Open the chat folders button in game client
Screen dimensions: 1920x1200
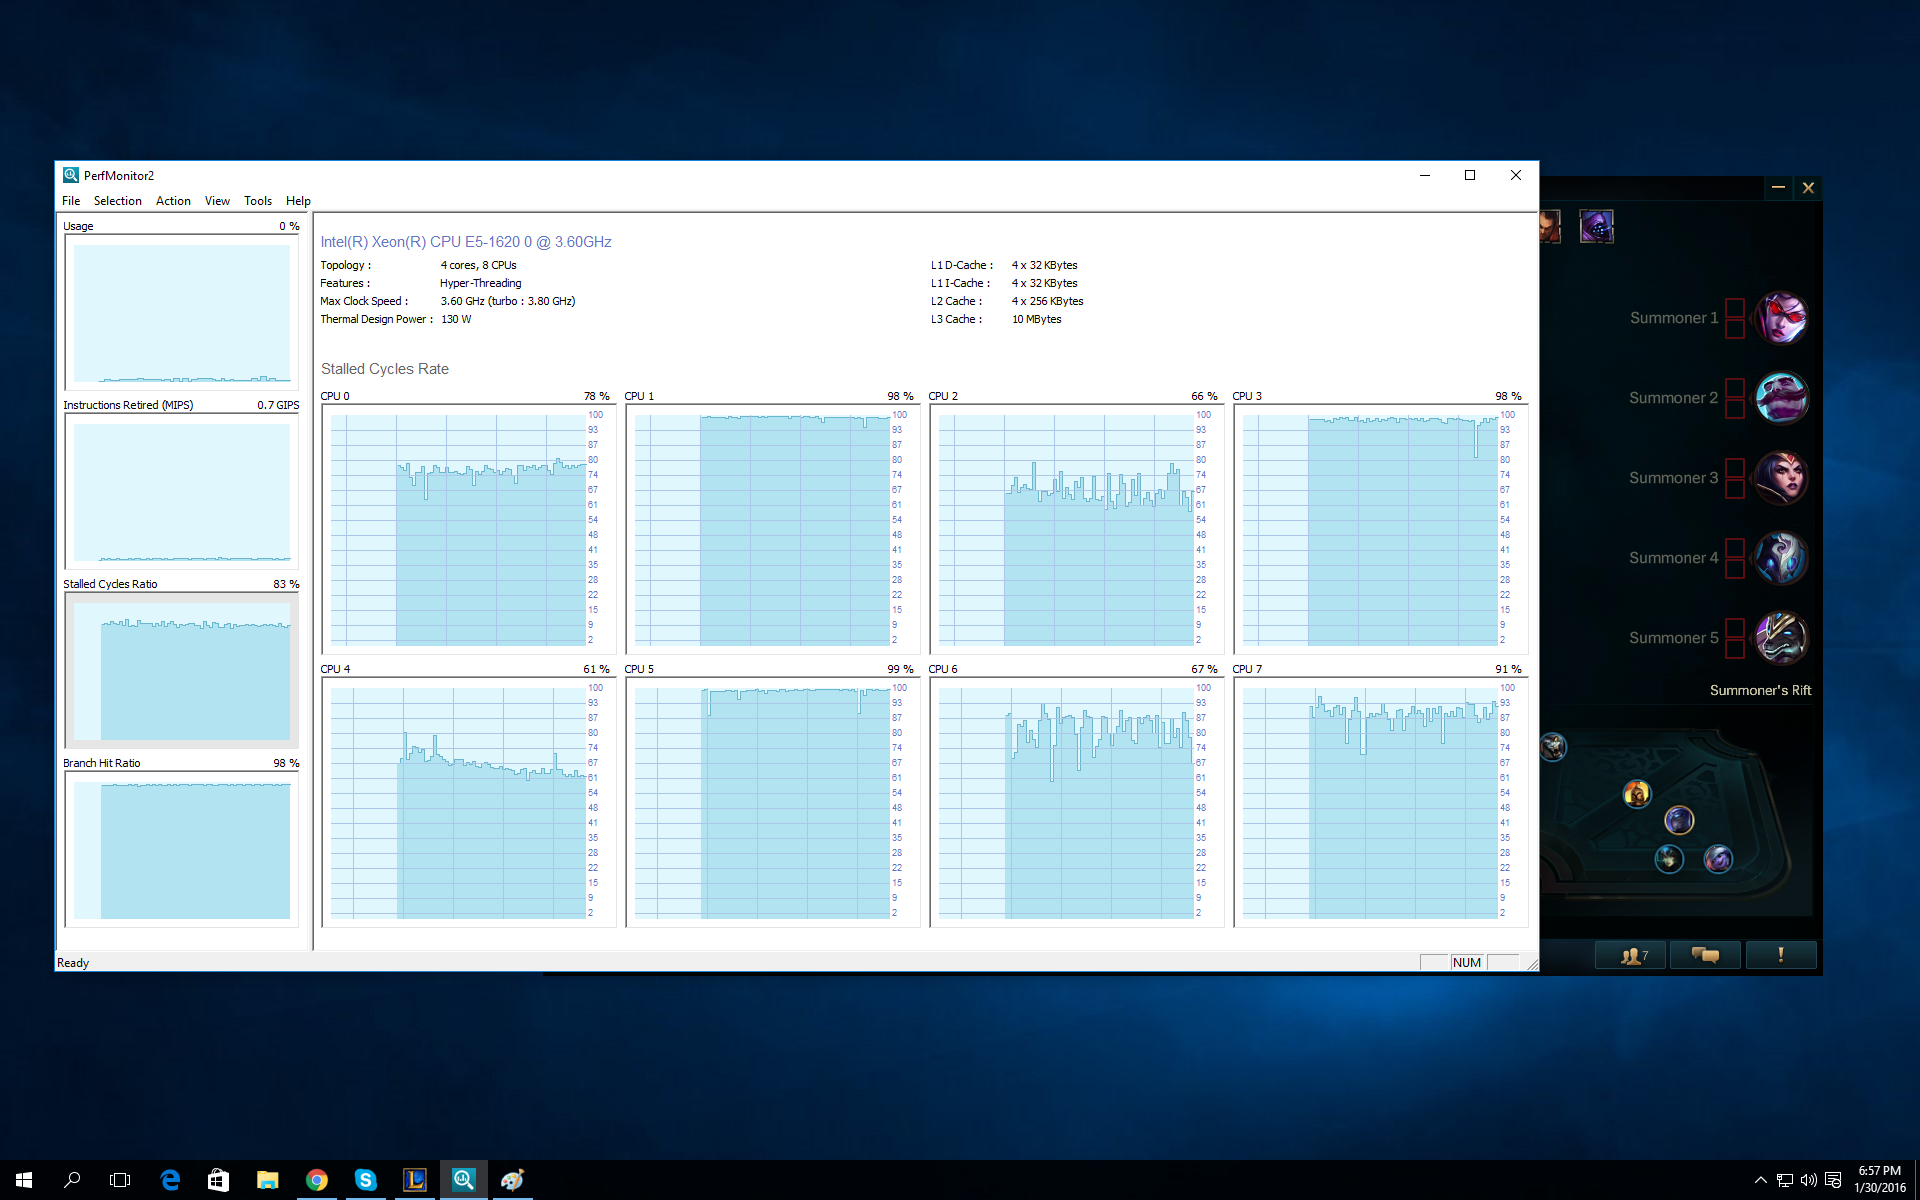tap(1705, 955)
